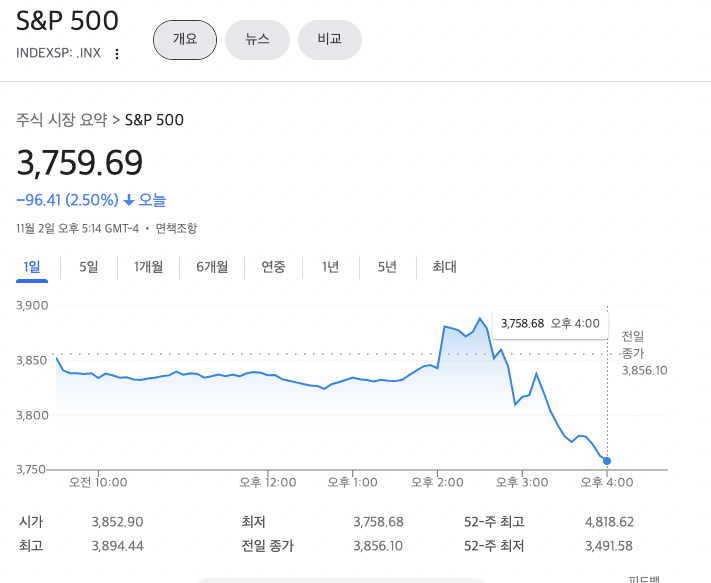Click the 오전 10:00 axis label
The width and height of the screenshot is (711, 583).
click(x=98, y=482)
